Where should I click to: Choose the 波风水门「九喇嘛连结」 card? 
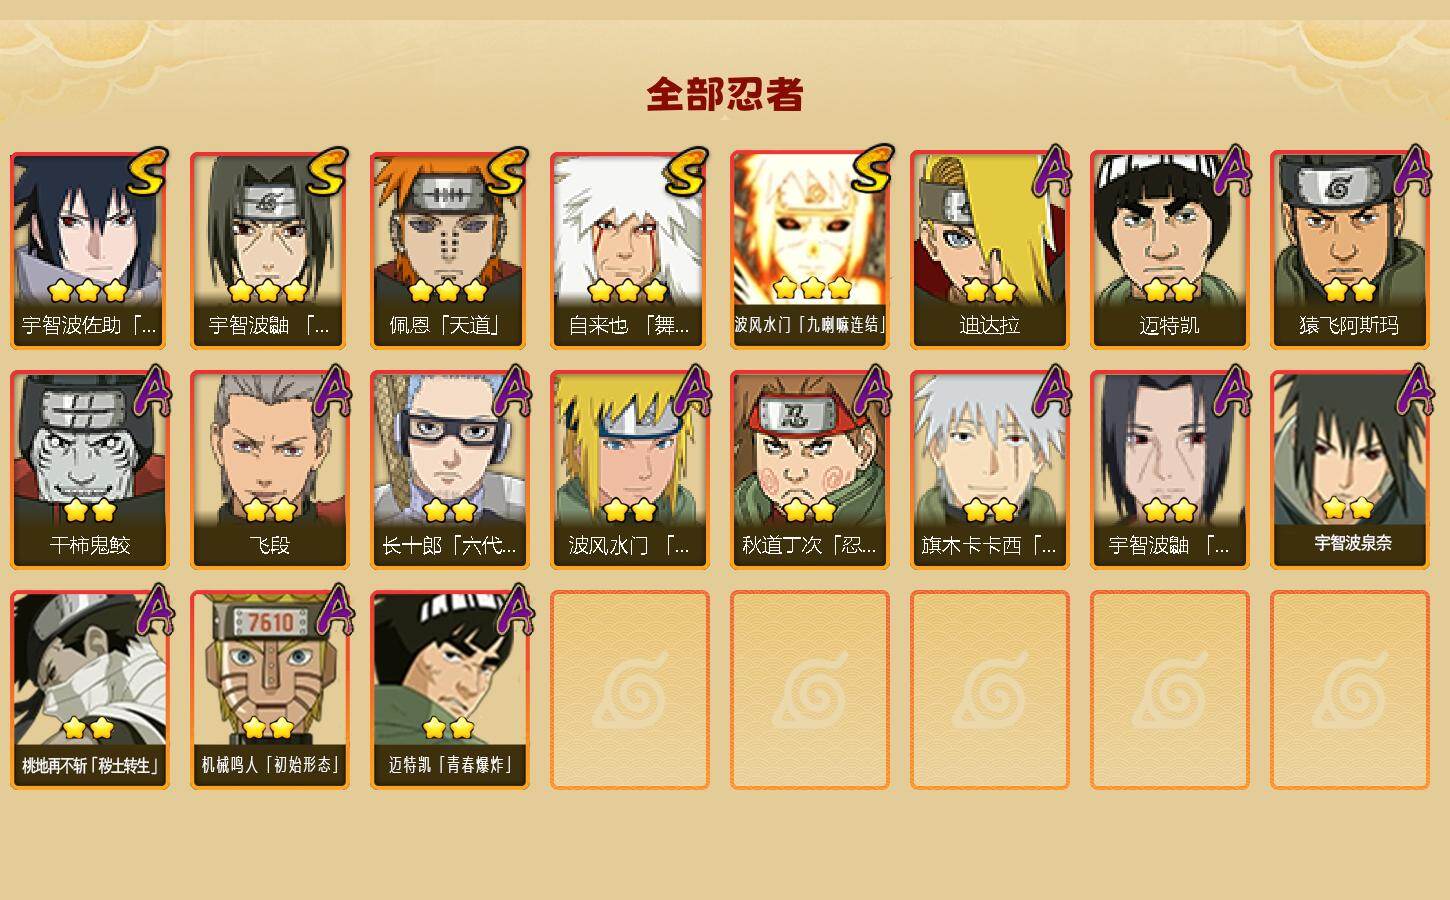810,250
